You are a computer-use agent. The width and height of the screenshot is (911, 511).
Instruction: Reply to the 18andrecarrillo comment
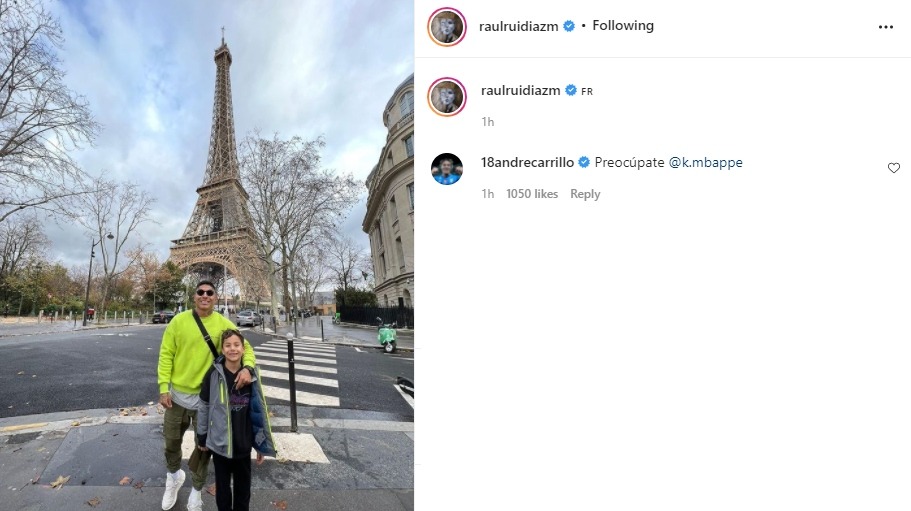pyautogui.click(x=585, y=194)
